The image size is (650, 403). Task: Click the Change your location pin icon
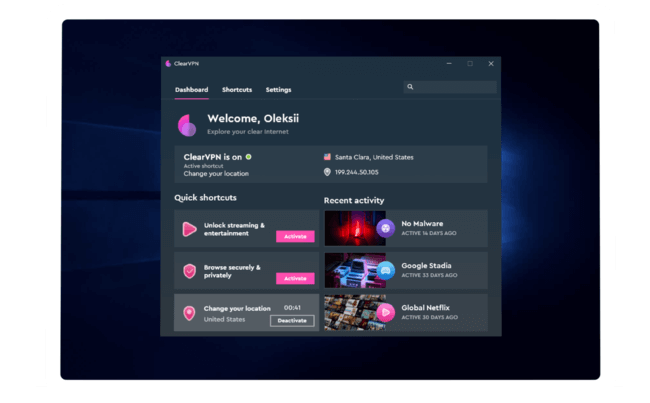189,313
